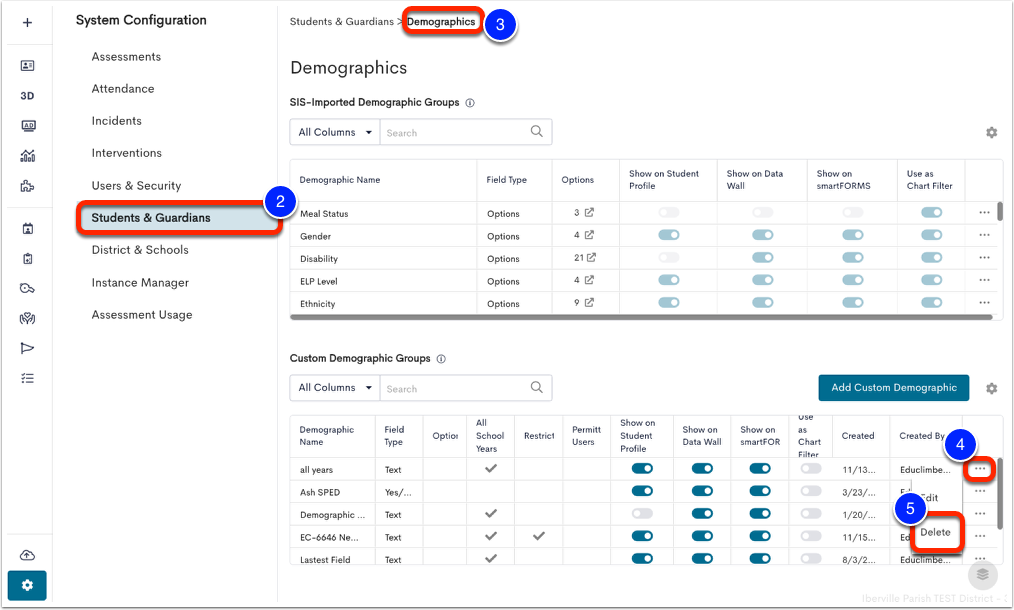This screenshot has width=1014, height=610.
Task: Open All Columns dropdown in Custom groups section
Action: 335,387
